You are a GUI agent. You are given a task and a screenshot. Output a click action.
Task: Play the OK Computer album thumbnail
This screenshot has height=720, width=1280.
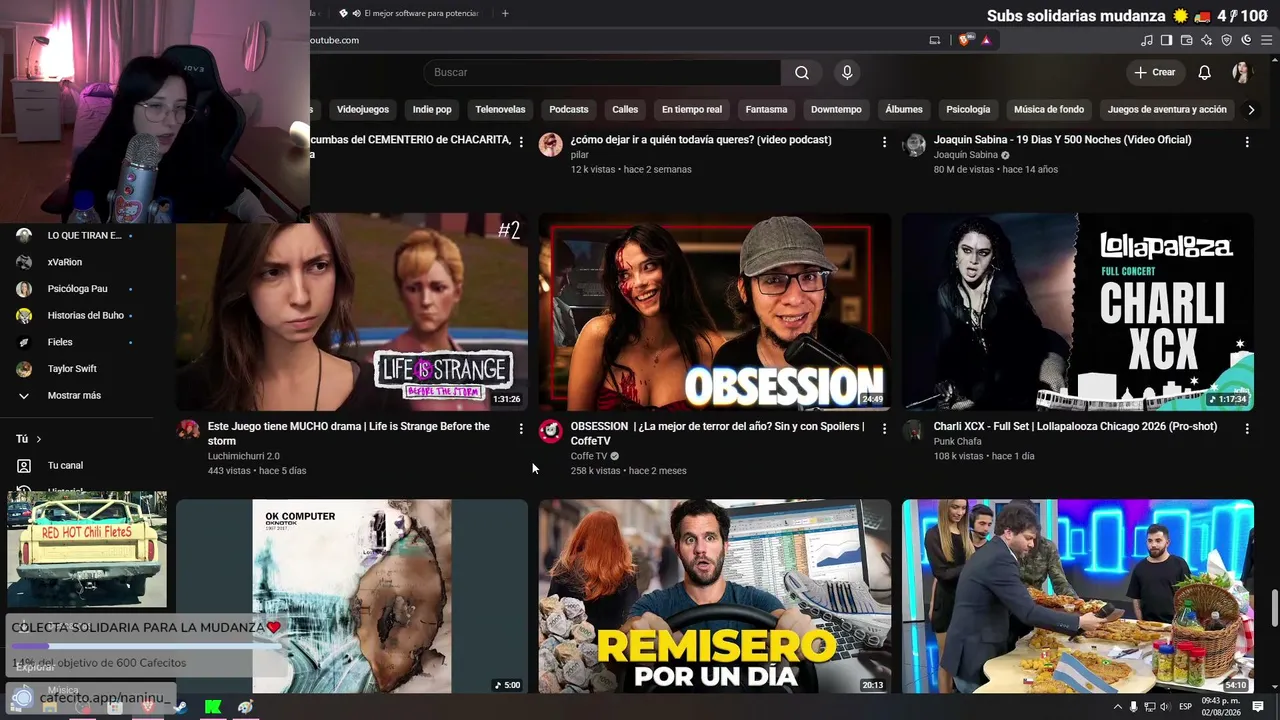(352, 596)
